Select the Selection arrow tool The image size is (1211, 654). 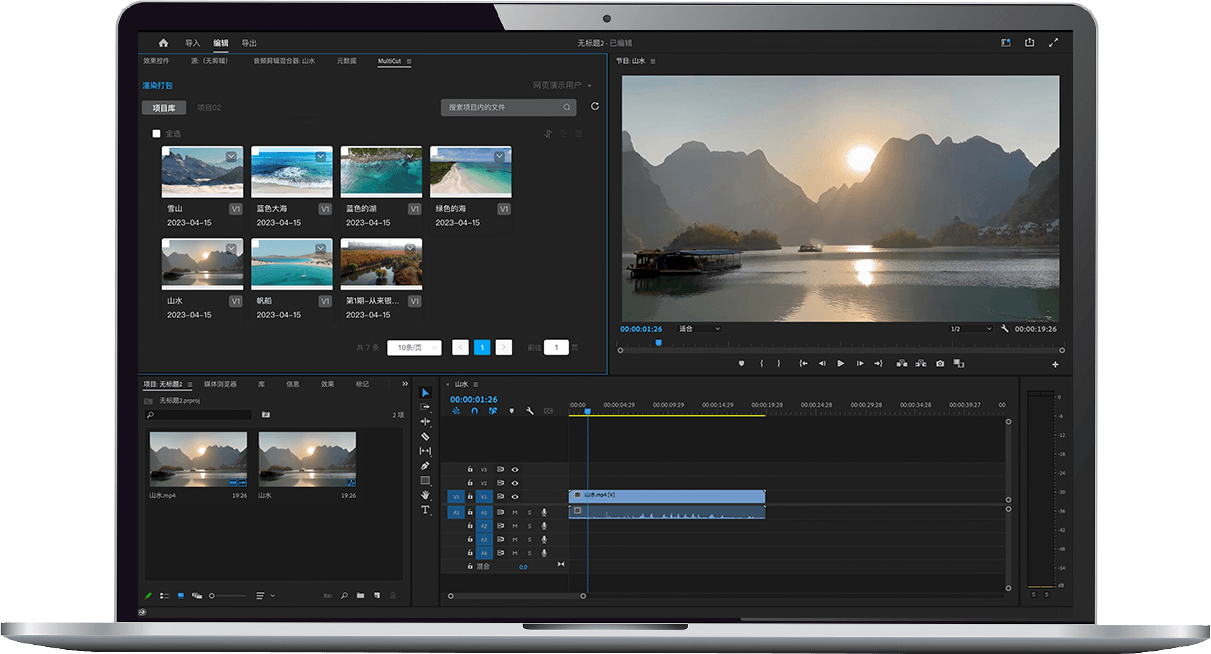(425, 392)
